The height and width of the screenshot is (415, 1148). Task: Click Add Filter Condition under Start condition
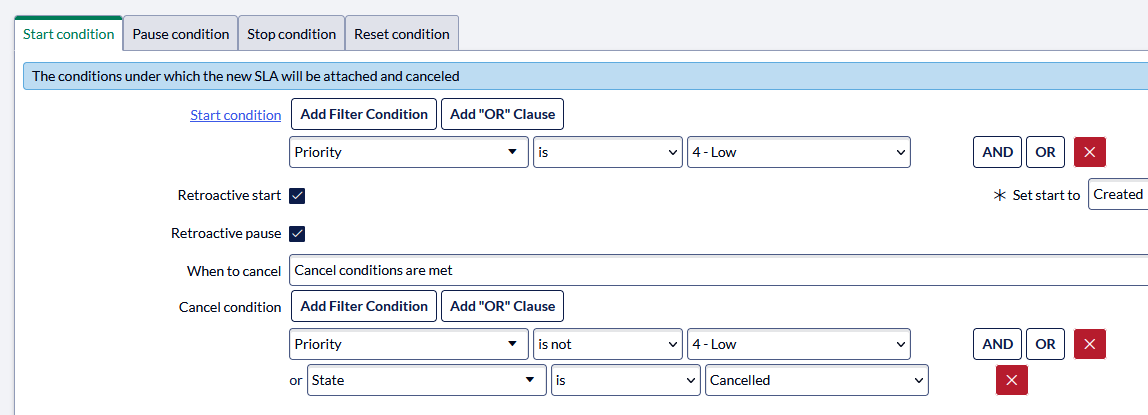(x=364, y=114)
